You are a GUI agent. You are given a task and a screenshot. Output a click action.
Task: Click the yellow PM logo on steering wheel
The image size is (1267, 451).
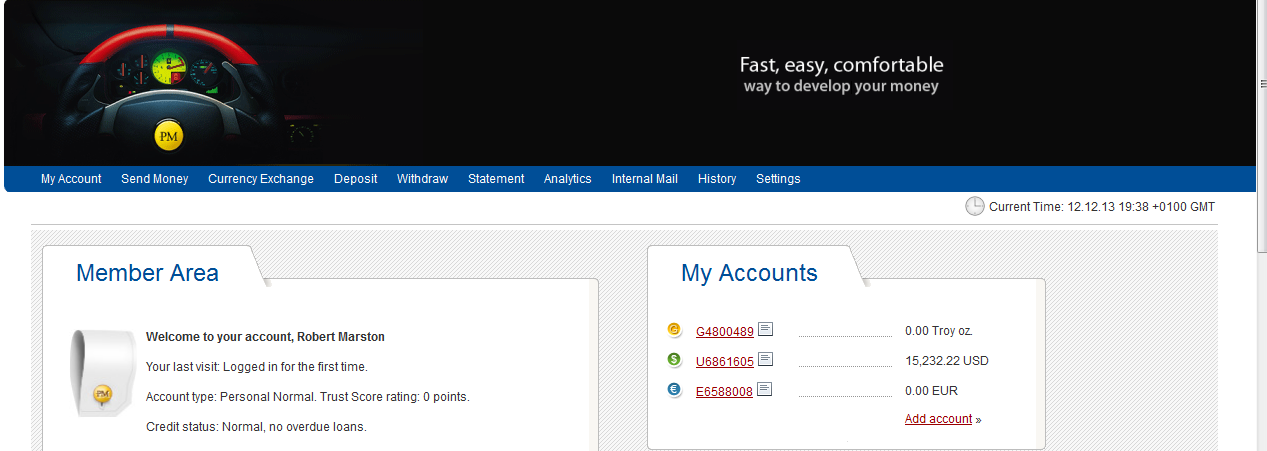[169, 136]
